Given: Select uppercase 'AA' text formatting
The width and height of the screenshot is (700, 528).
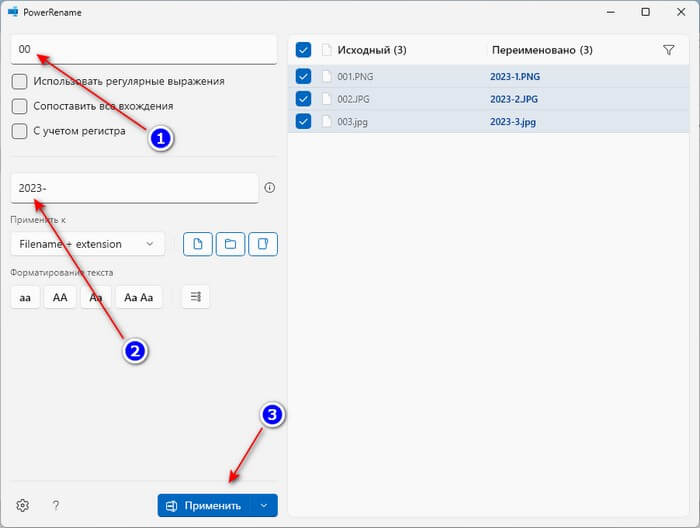Looking at the screenshot, I should coord(60,297).
